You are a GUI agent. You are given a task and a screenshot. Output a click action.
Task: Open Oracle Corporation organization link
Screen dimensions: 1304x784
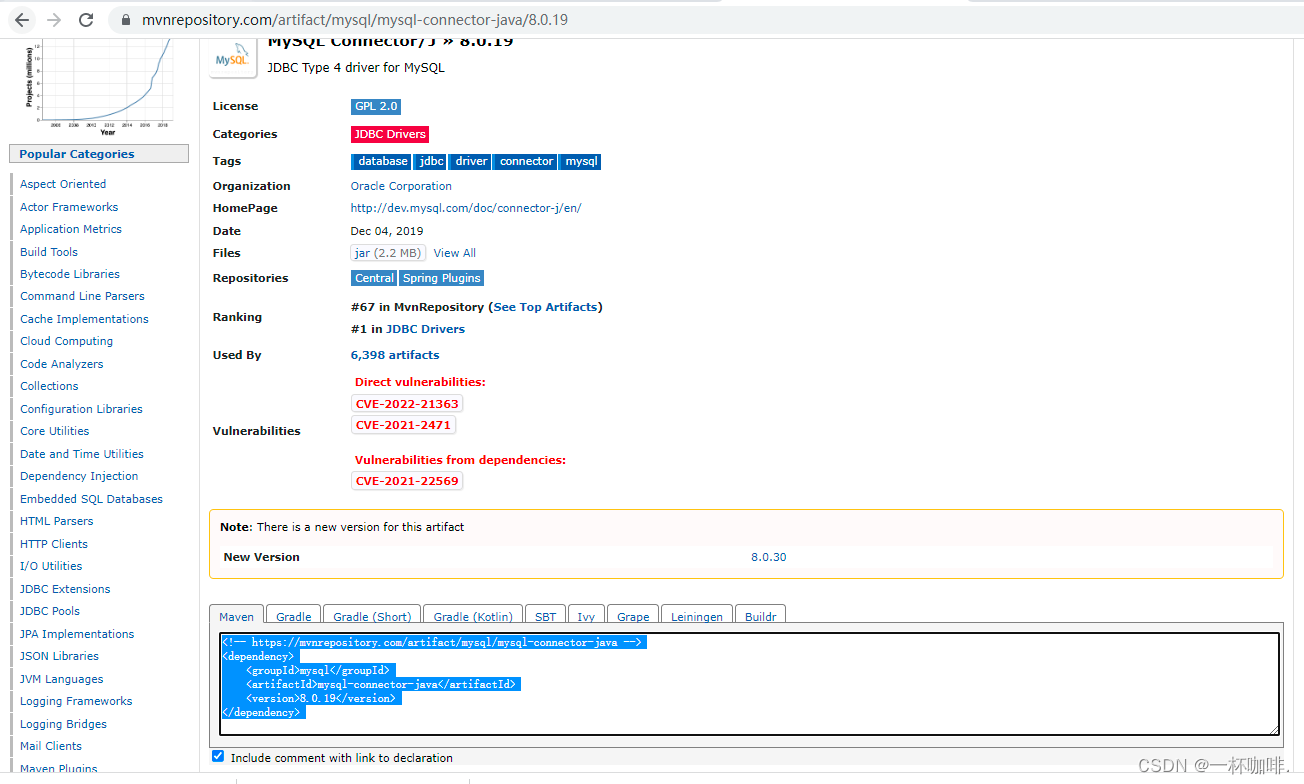pyautogui.click(x=401, y=186)
